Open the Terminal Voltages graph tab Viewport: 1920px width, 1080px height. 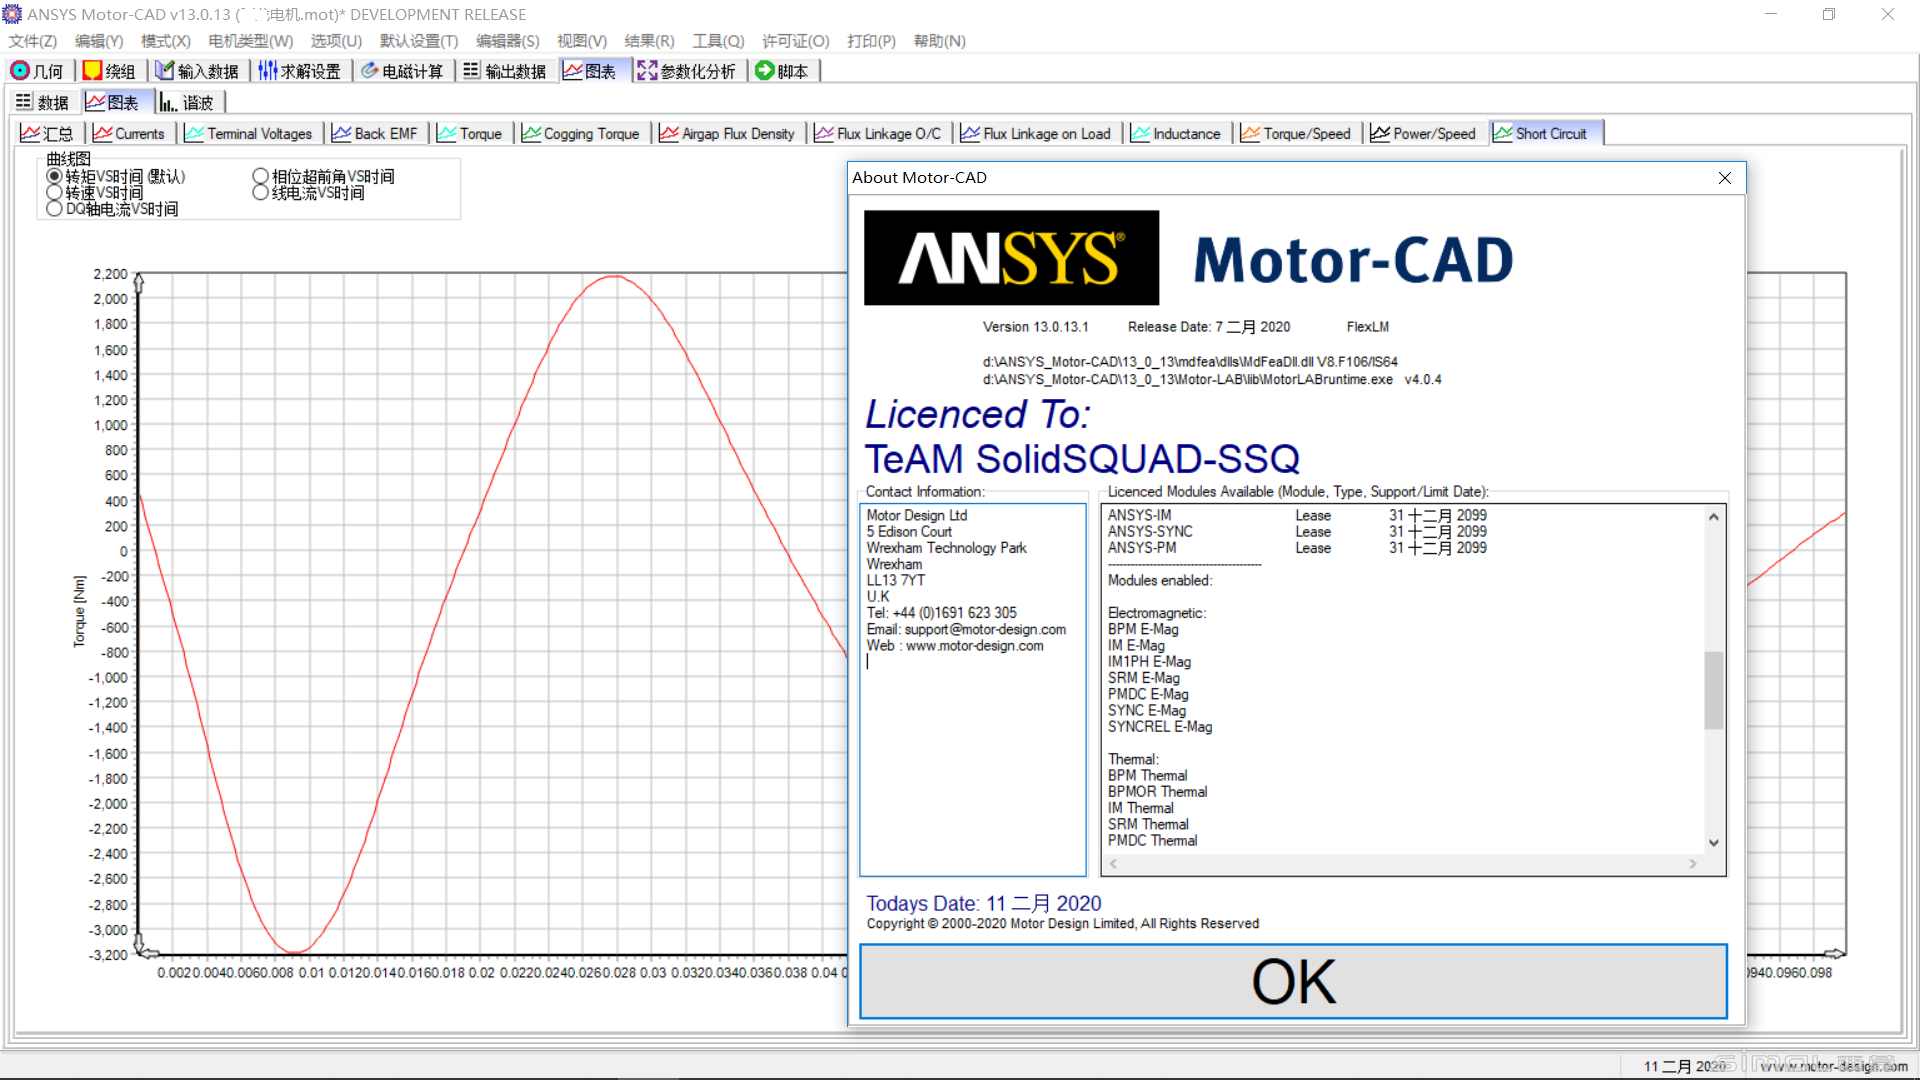[x=248, y=133]
